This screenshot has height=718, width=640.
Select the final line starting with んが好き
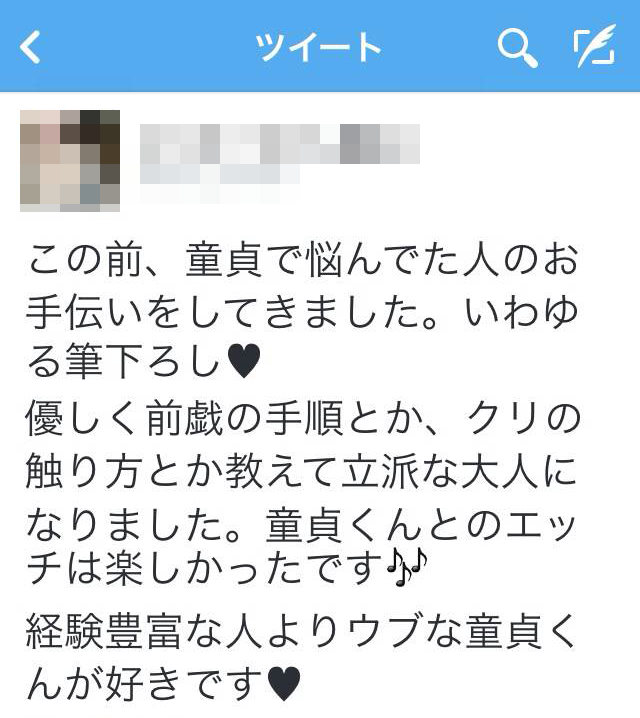click(x=164, y=684)
